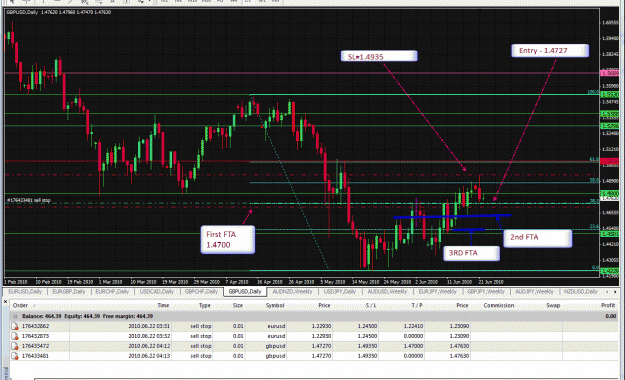Sort by the Commission column header

[x=498, y=305]
